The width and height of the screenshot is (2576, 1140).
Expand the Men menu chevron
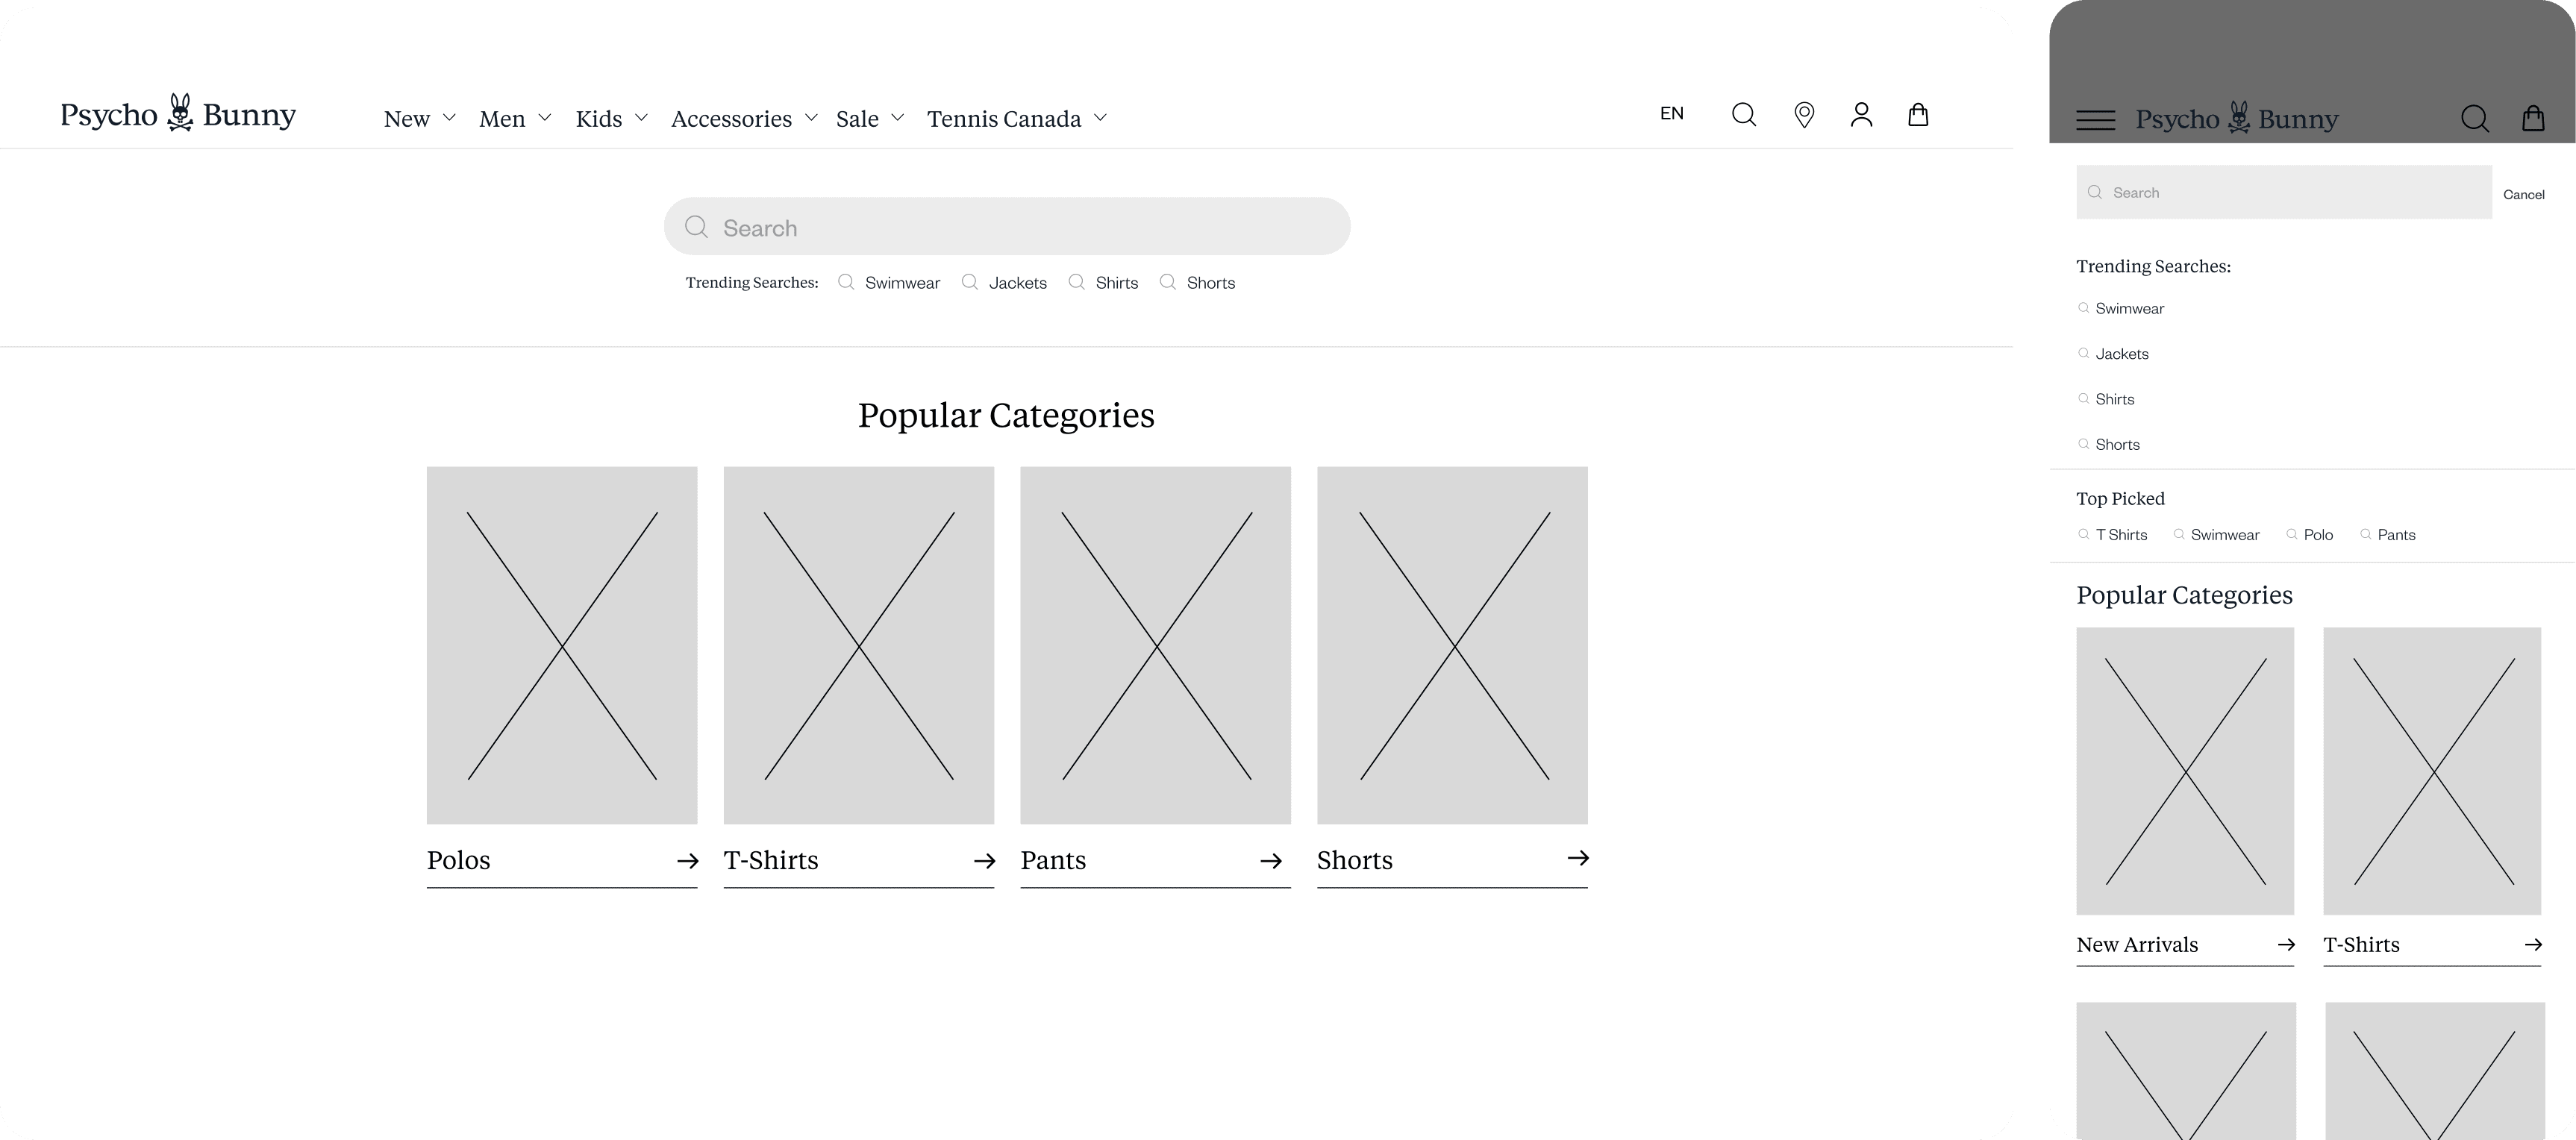[544, 118]
